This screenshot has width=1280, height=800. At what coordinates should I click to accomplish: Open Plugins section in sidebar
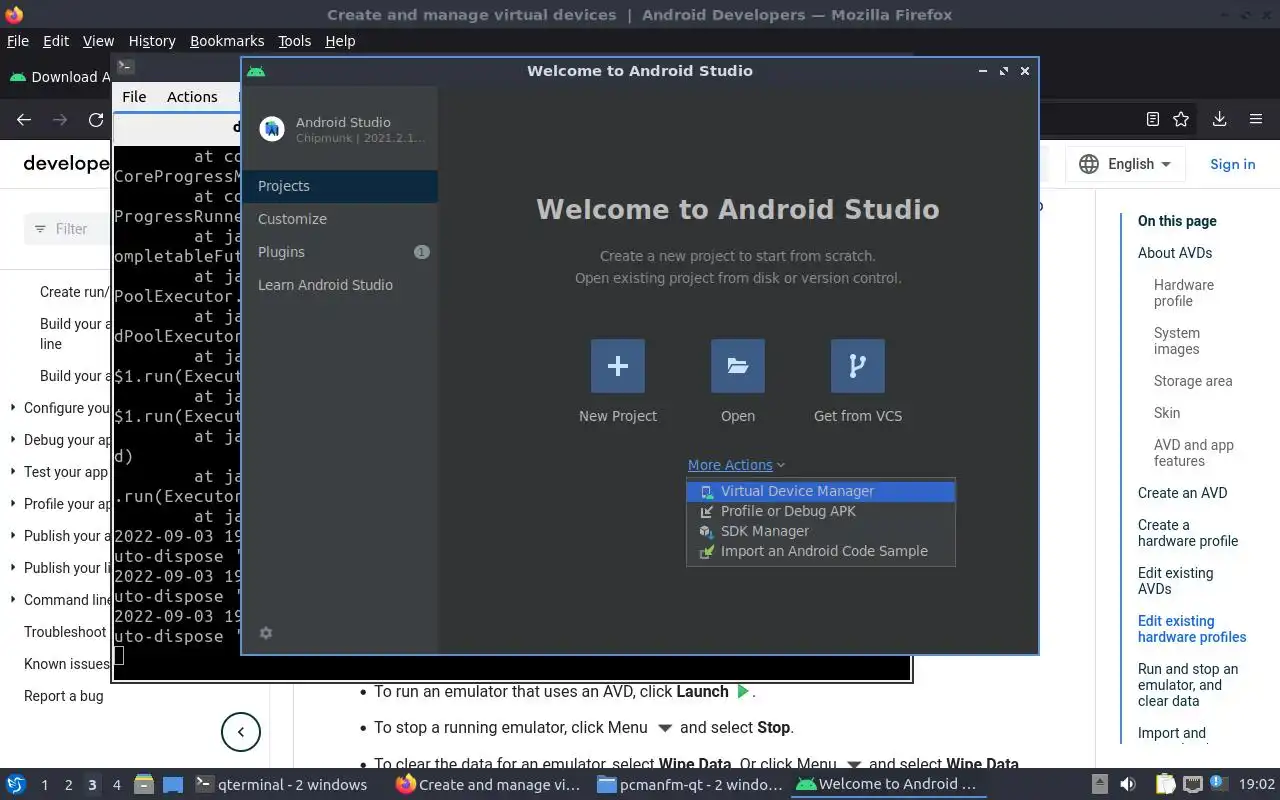point(340,252)
